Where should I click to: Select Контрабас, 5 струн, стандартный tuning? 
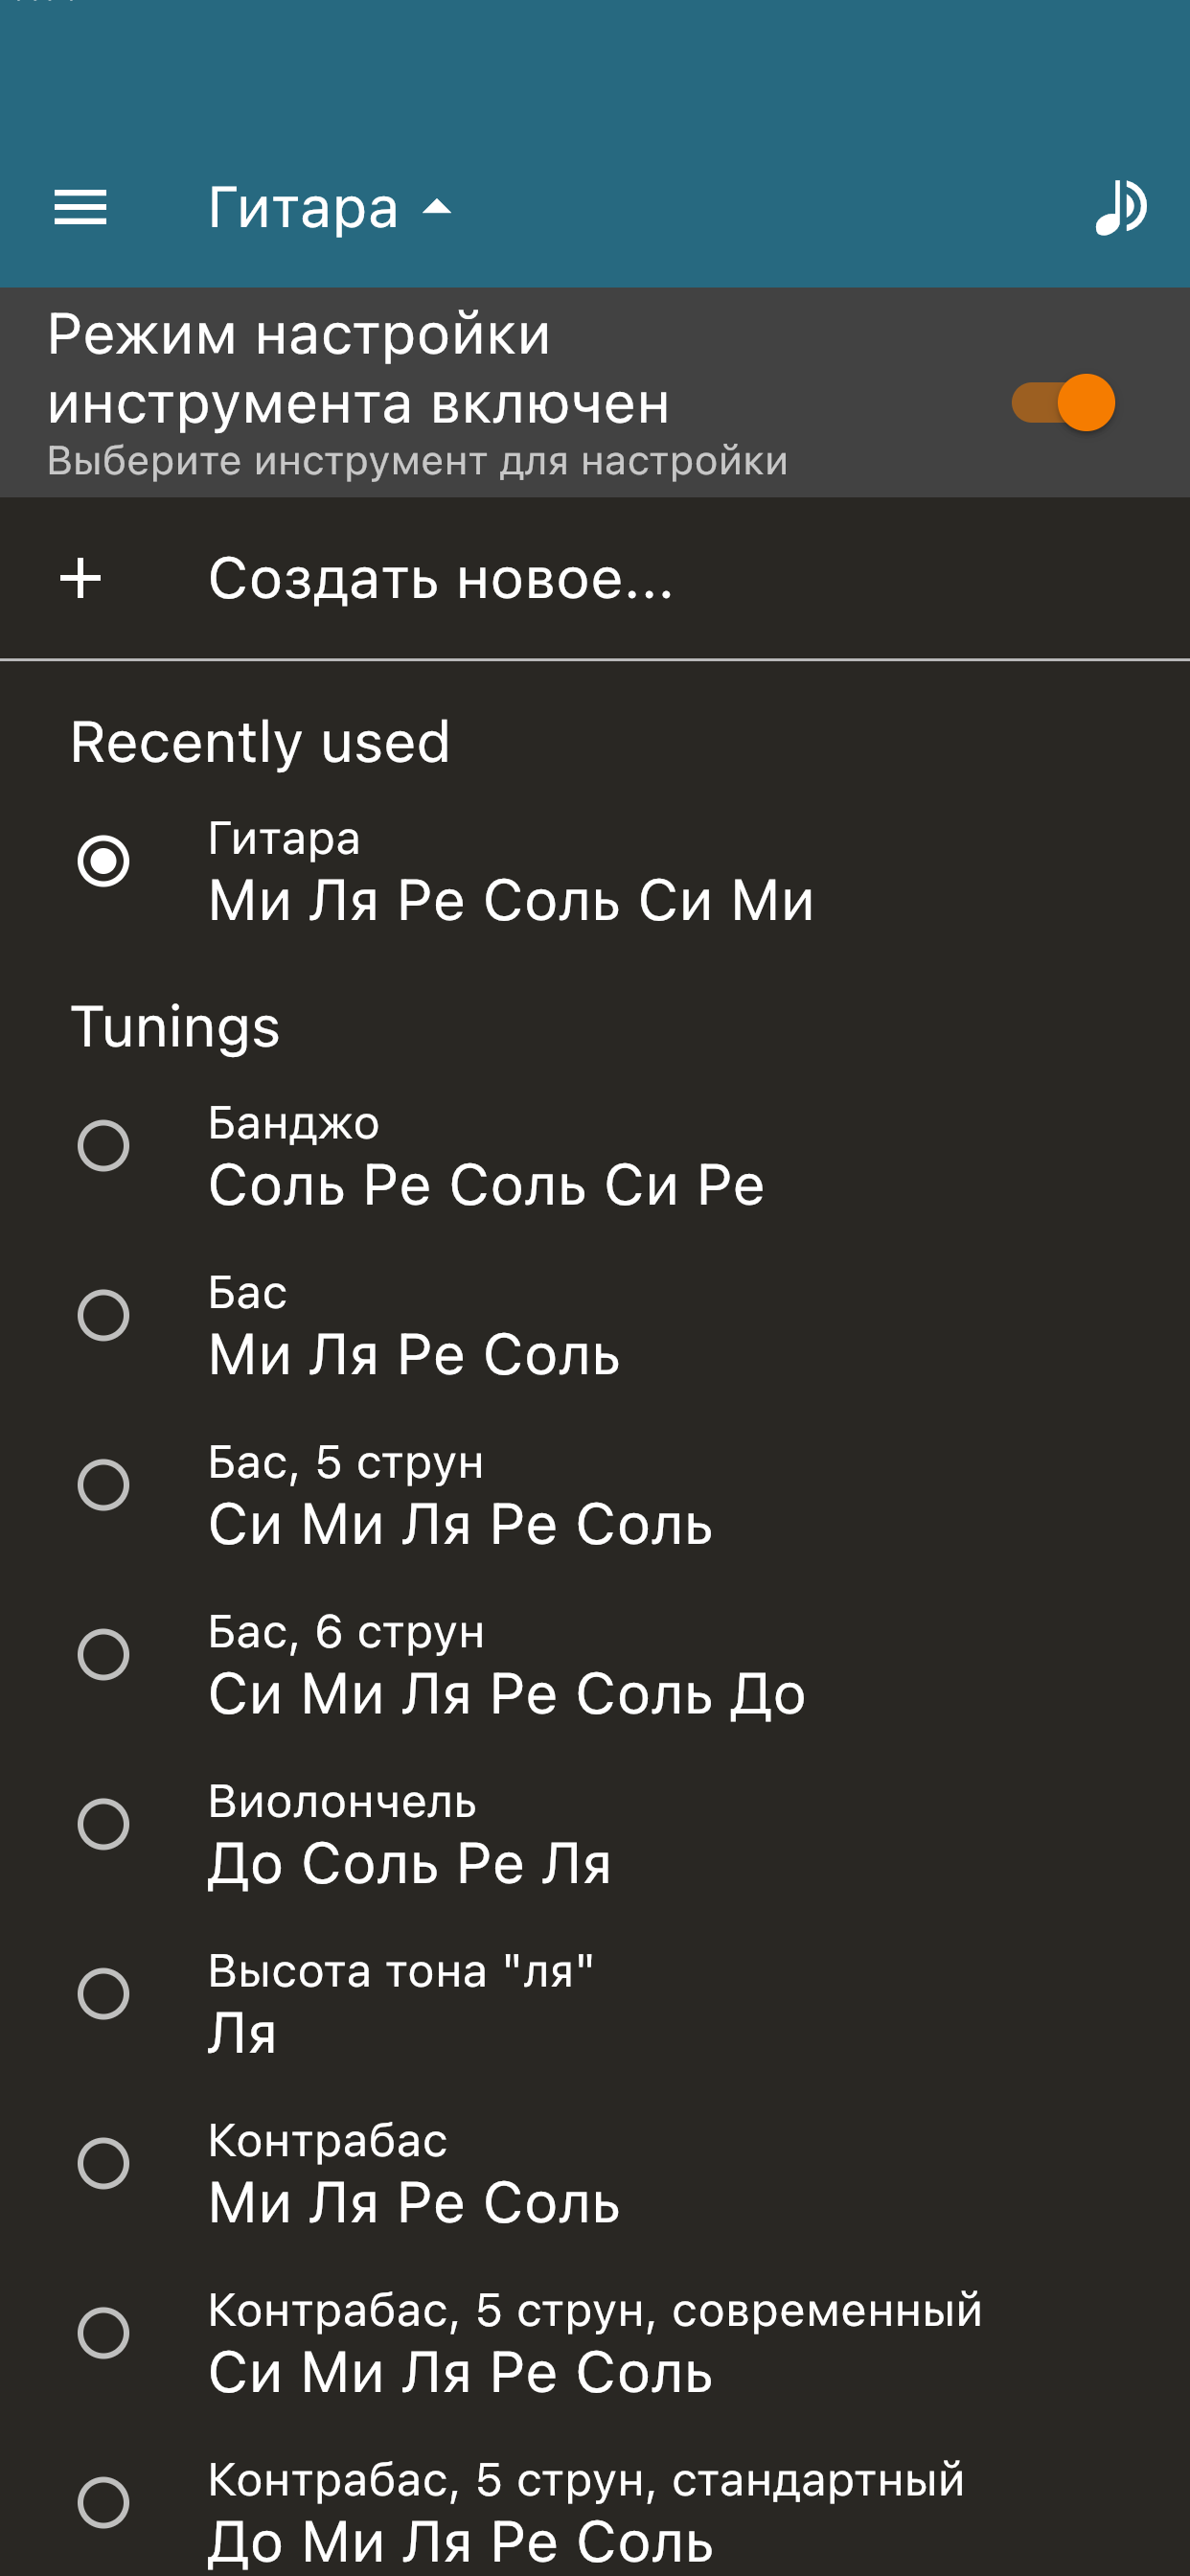104,2503
